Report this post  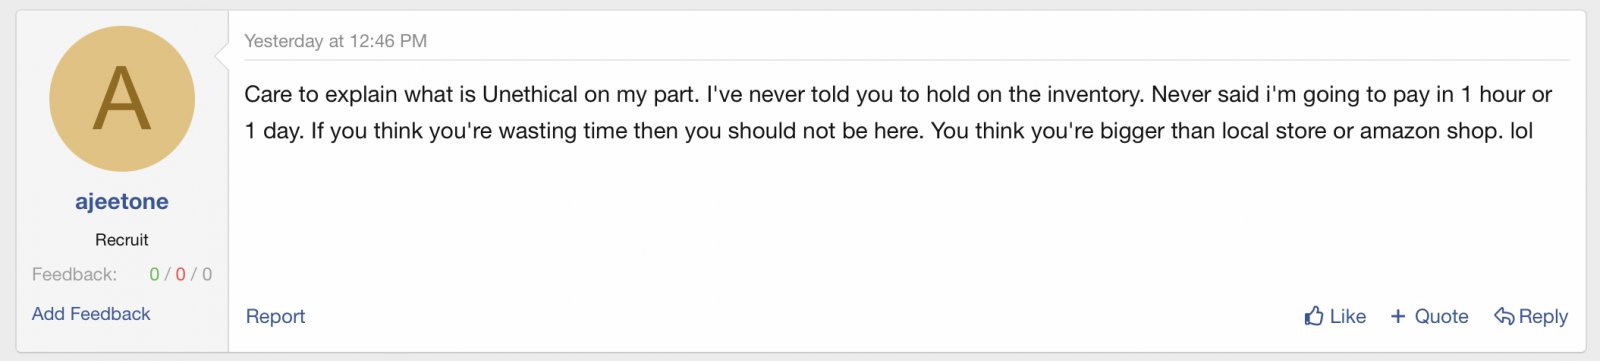pyautogui.click(x=275, y=316)
